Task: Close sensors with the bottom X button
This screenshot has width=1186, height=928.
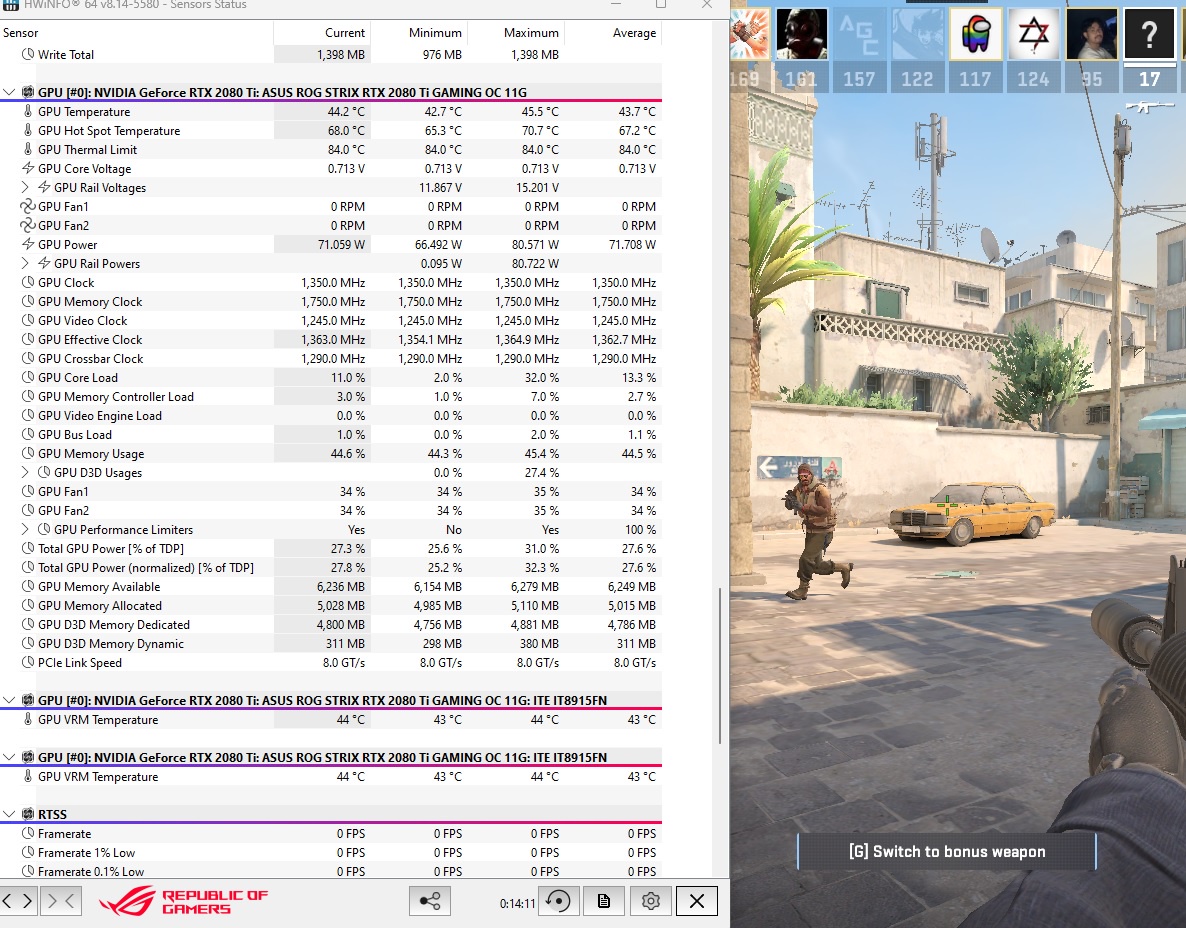Action: tap(697, 901)
